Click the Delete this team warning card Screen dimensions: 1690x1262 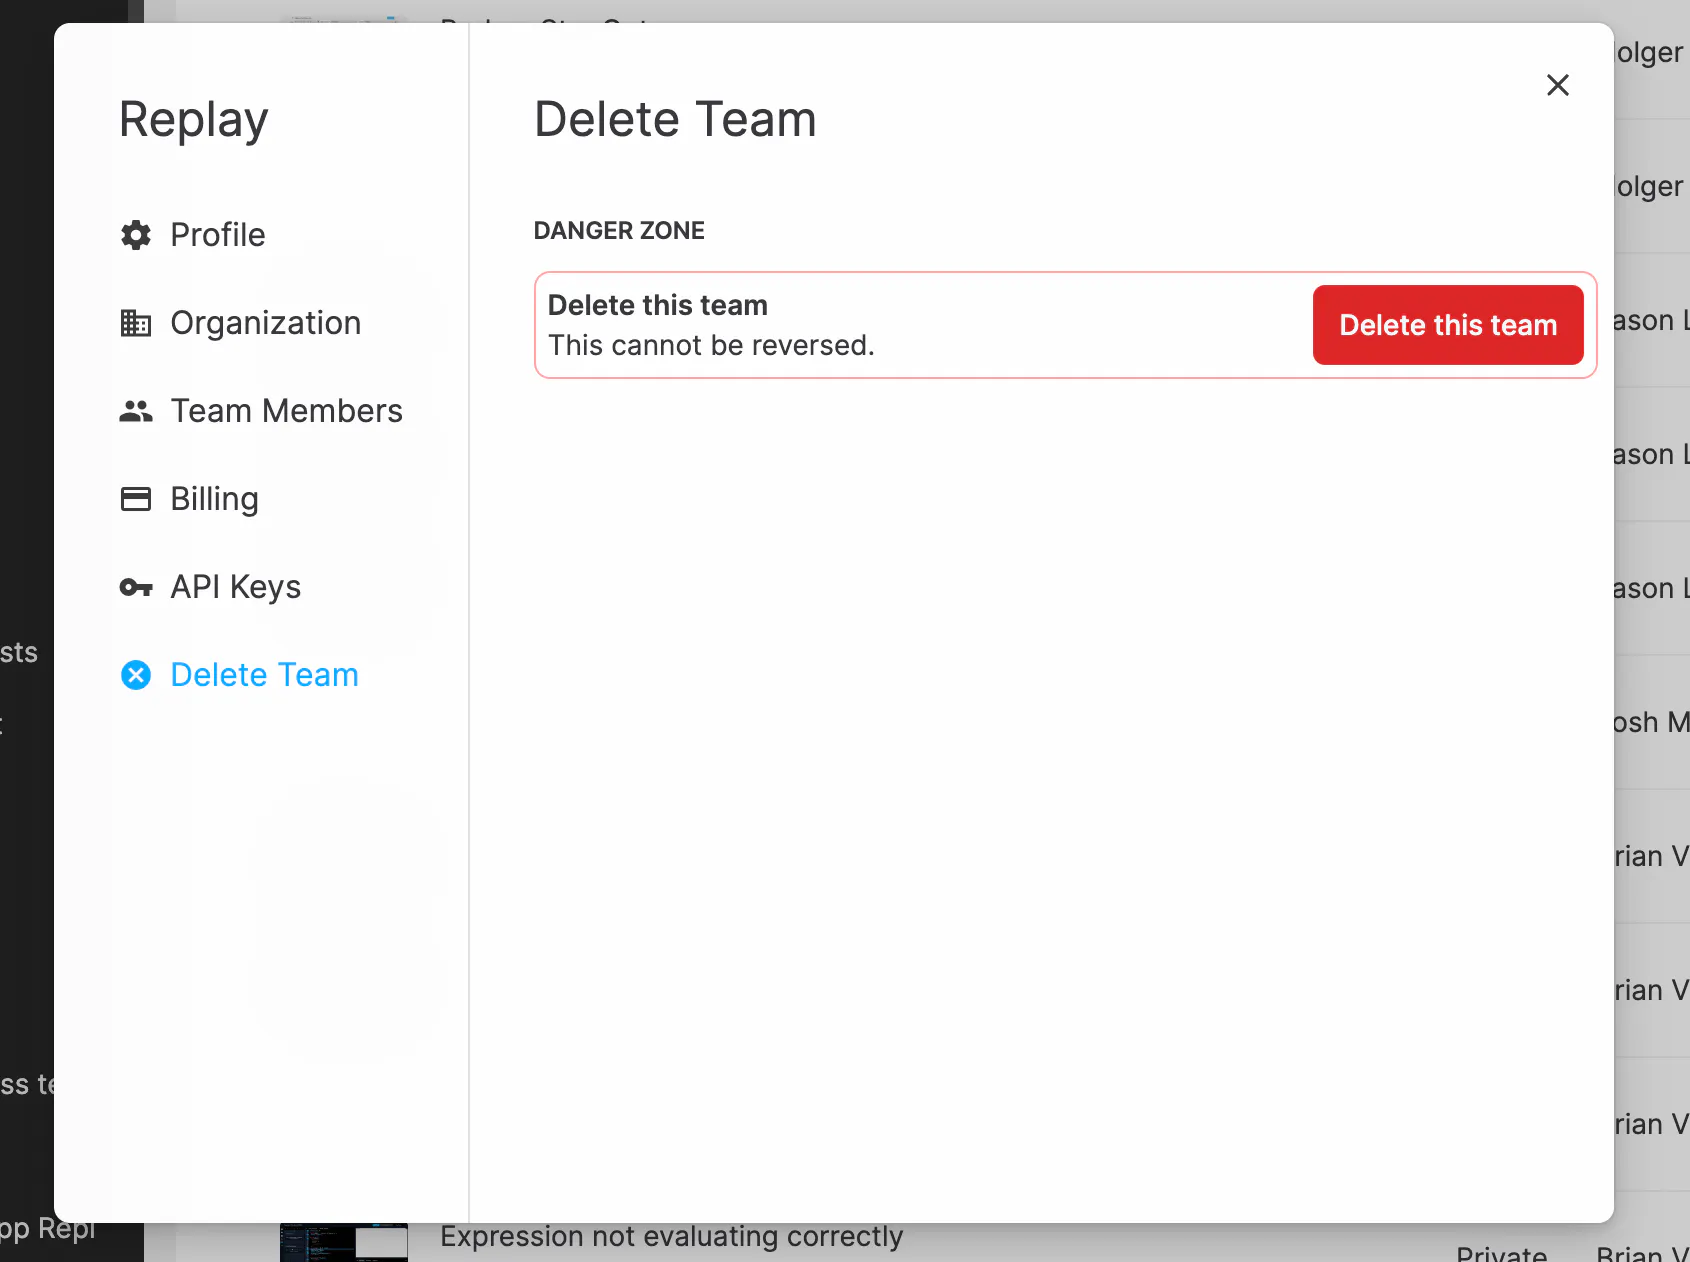click(900, 325)
